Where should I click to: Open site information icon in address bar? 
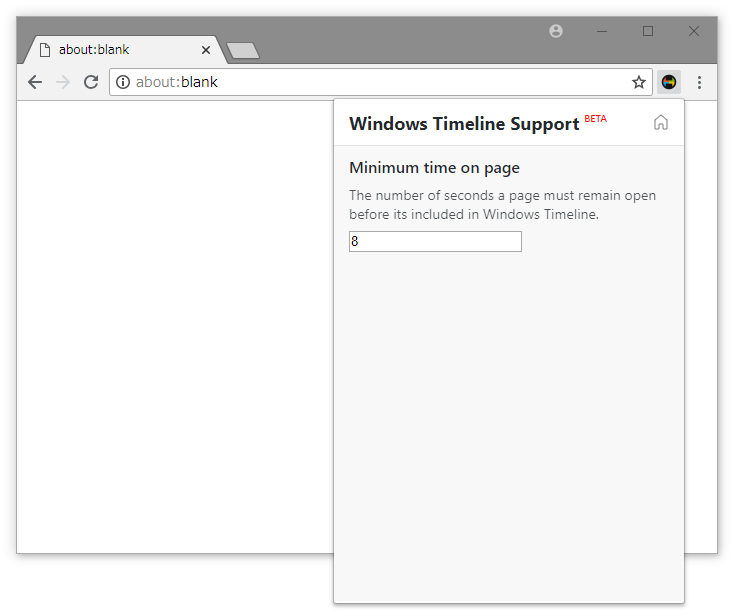coord(123,82)
